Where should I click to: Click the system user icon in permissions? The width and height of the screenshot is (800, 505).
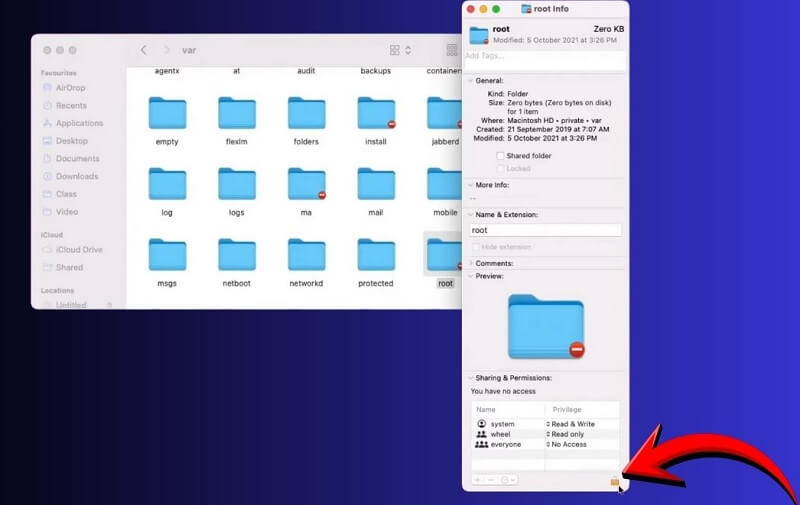coord(481,424)
